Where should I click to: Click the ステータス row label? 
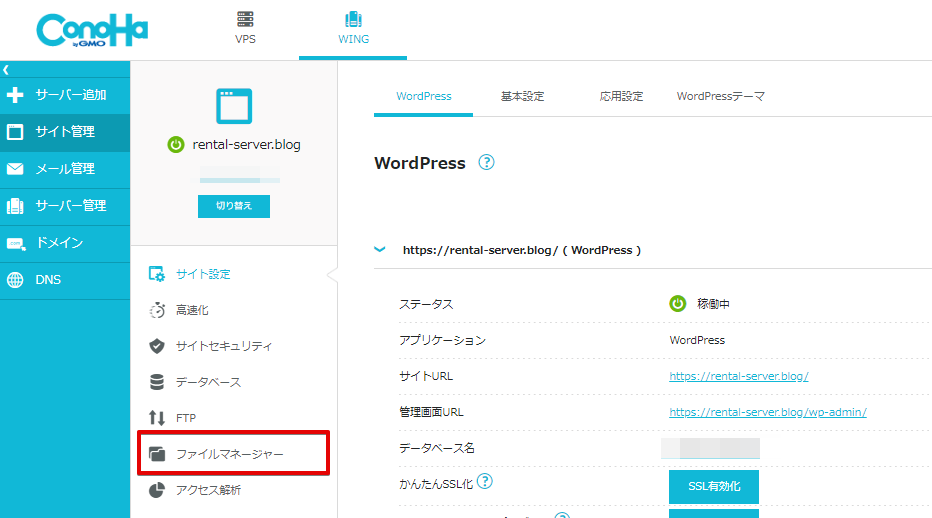pyautogui.click(x=426, y=304)
